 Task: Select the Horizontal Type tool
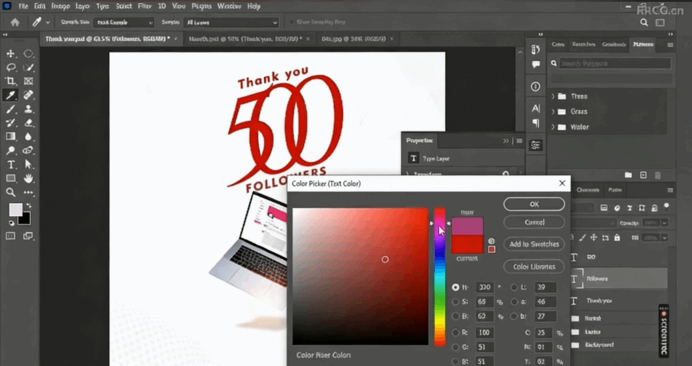pyautogui.click(x=11, y=165)
